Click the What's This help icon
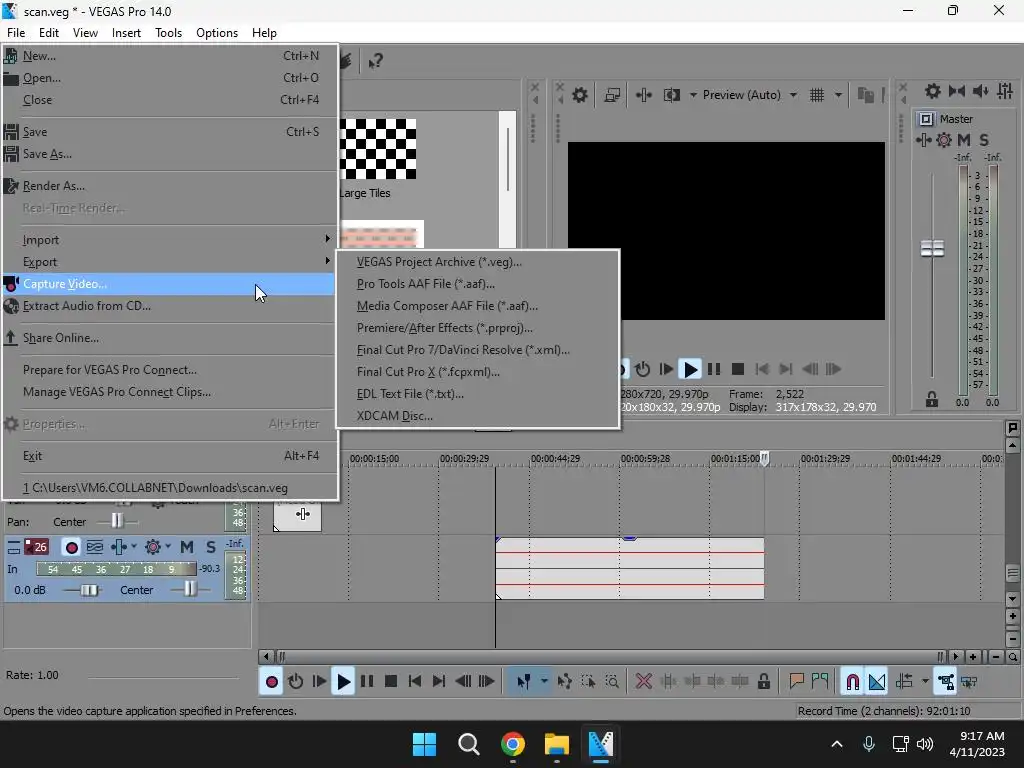1024x768 pixels. coord(375,61)
